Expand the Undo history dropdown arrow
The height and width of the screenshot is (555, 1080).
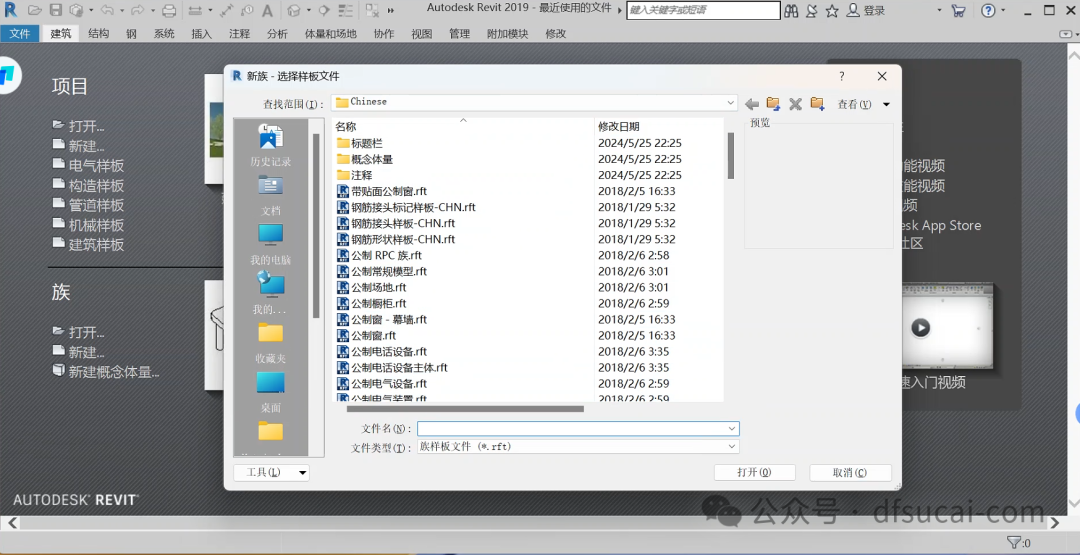(122, 10)
